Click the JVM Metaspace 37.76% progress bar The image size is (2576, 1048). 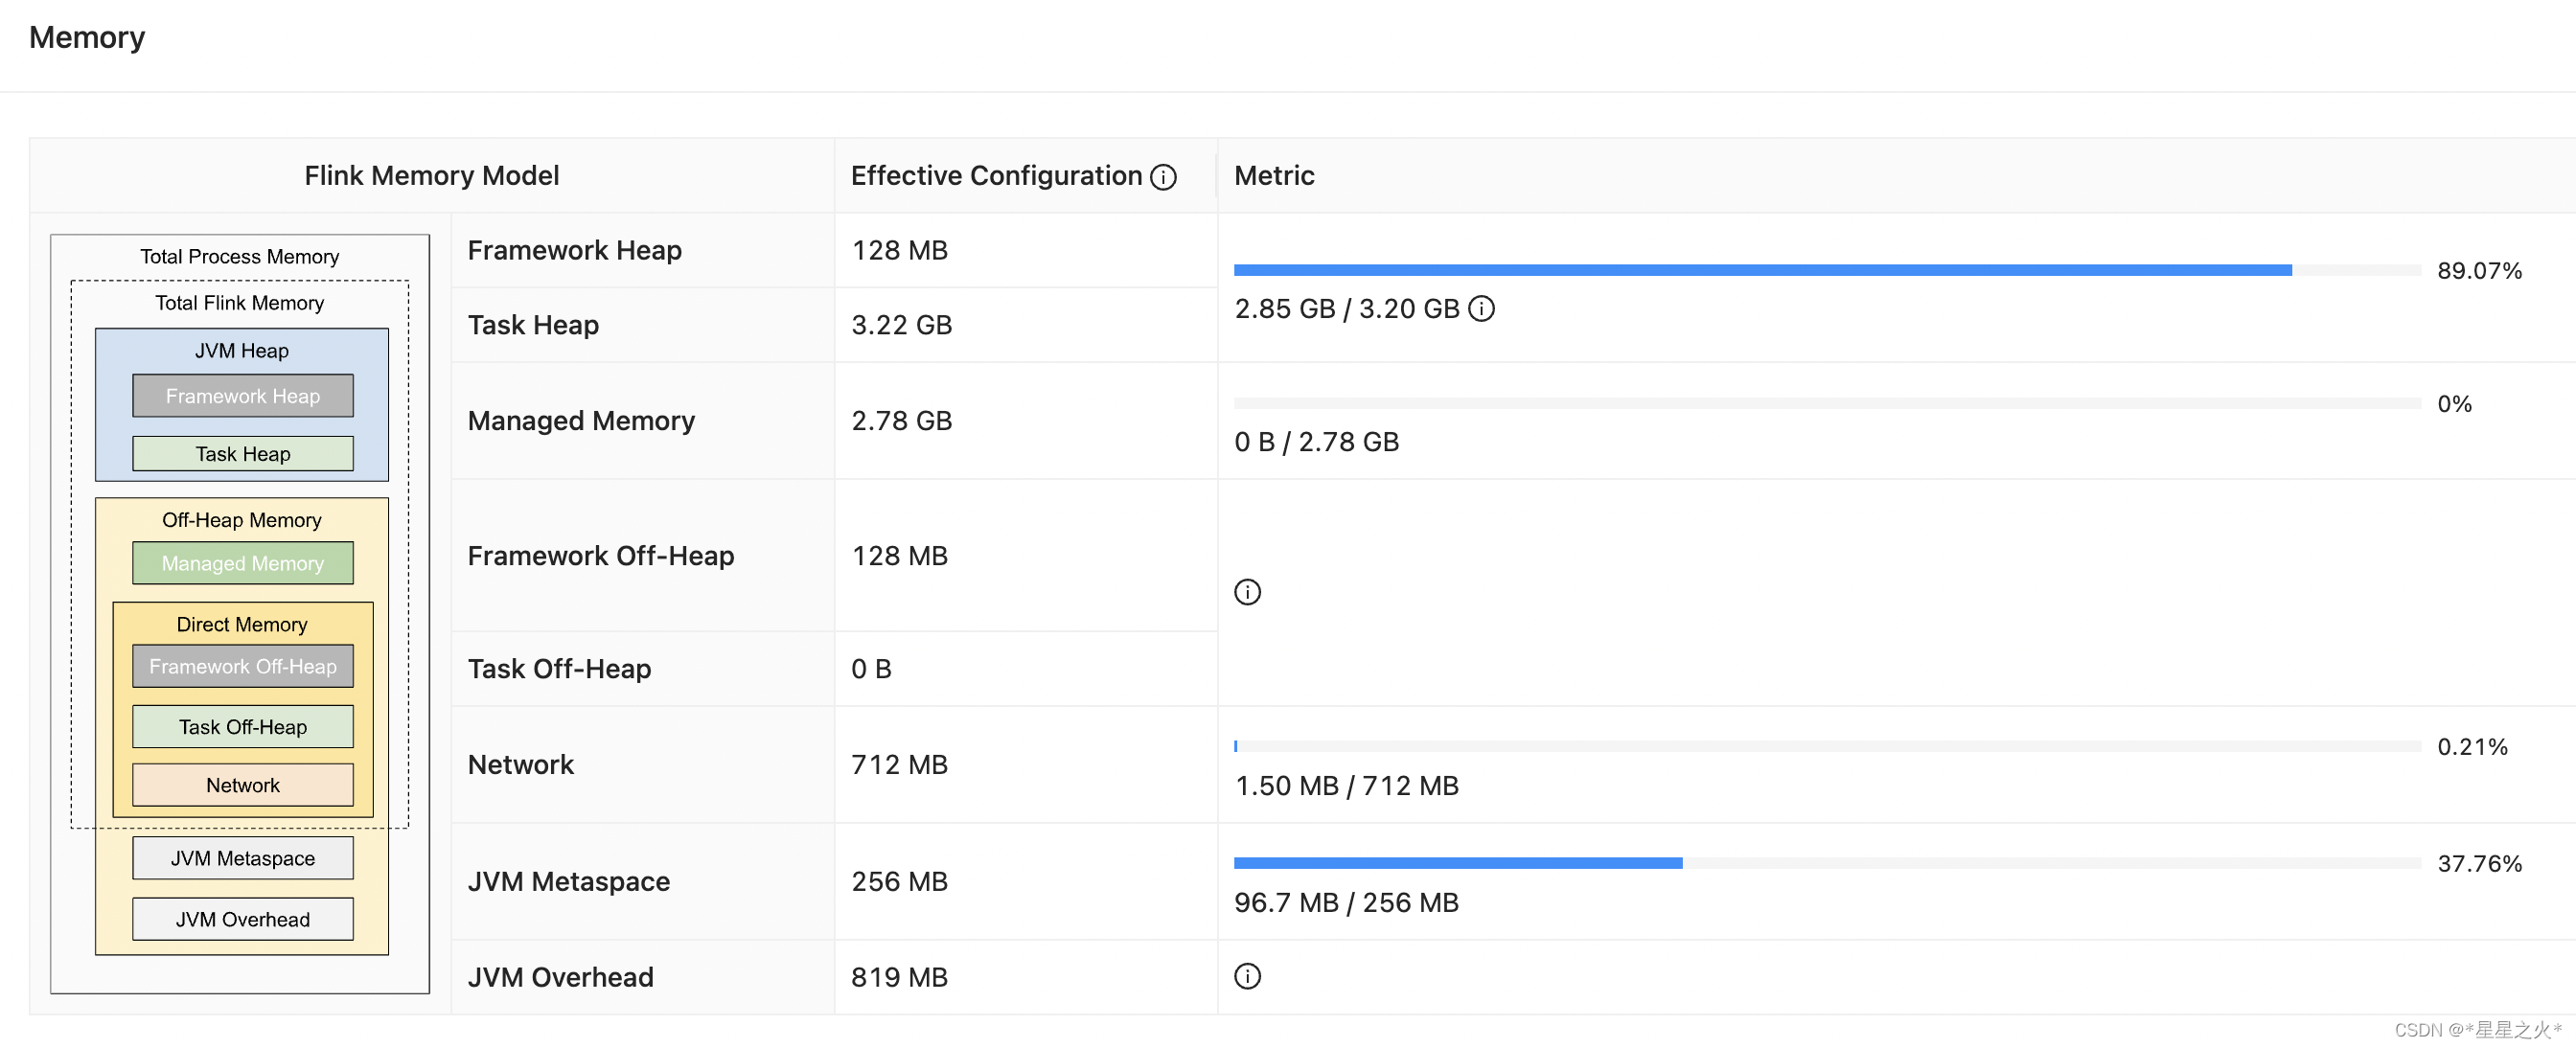click(x=1826, y=863)
